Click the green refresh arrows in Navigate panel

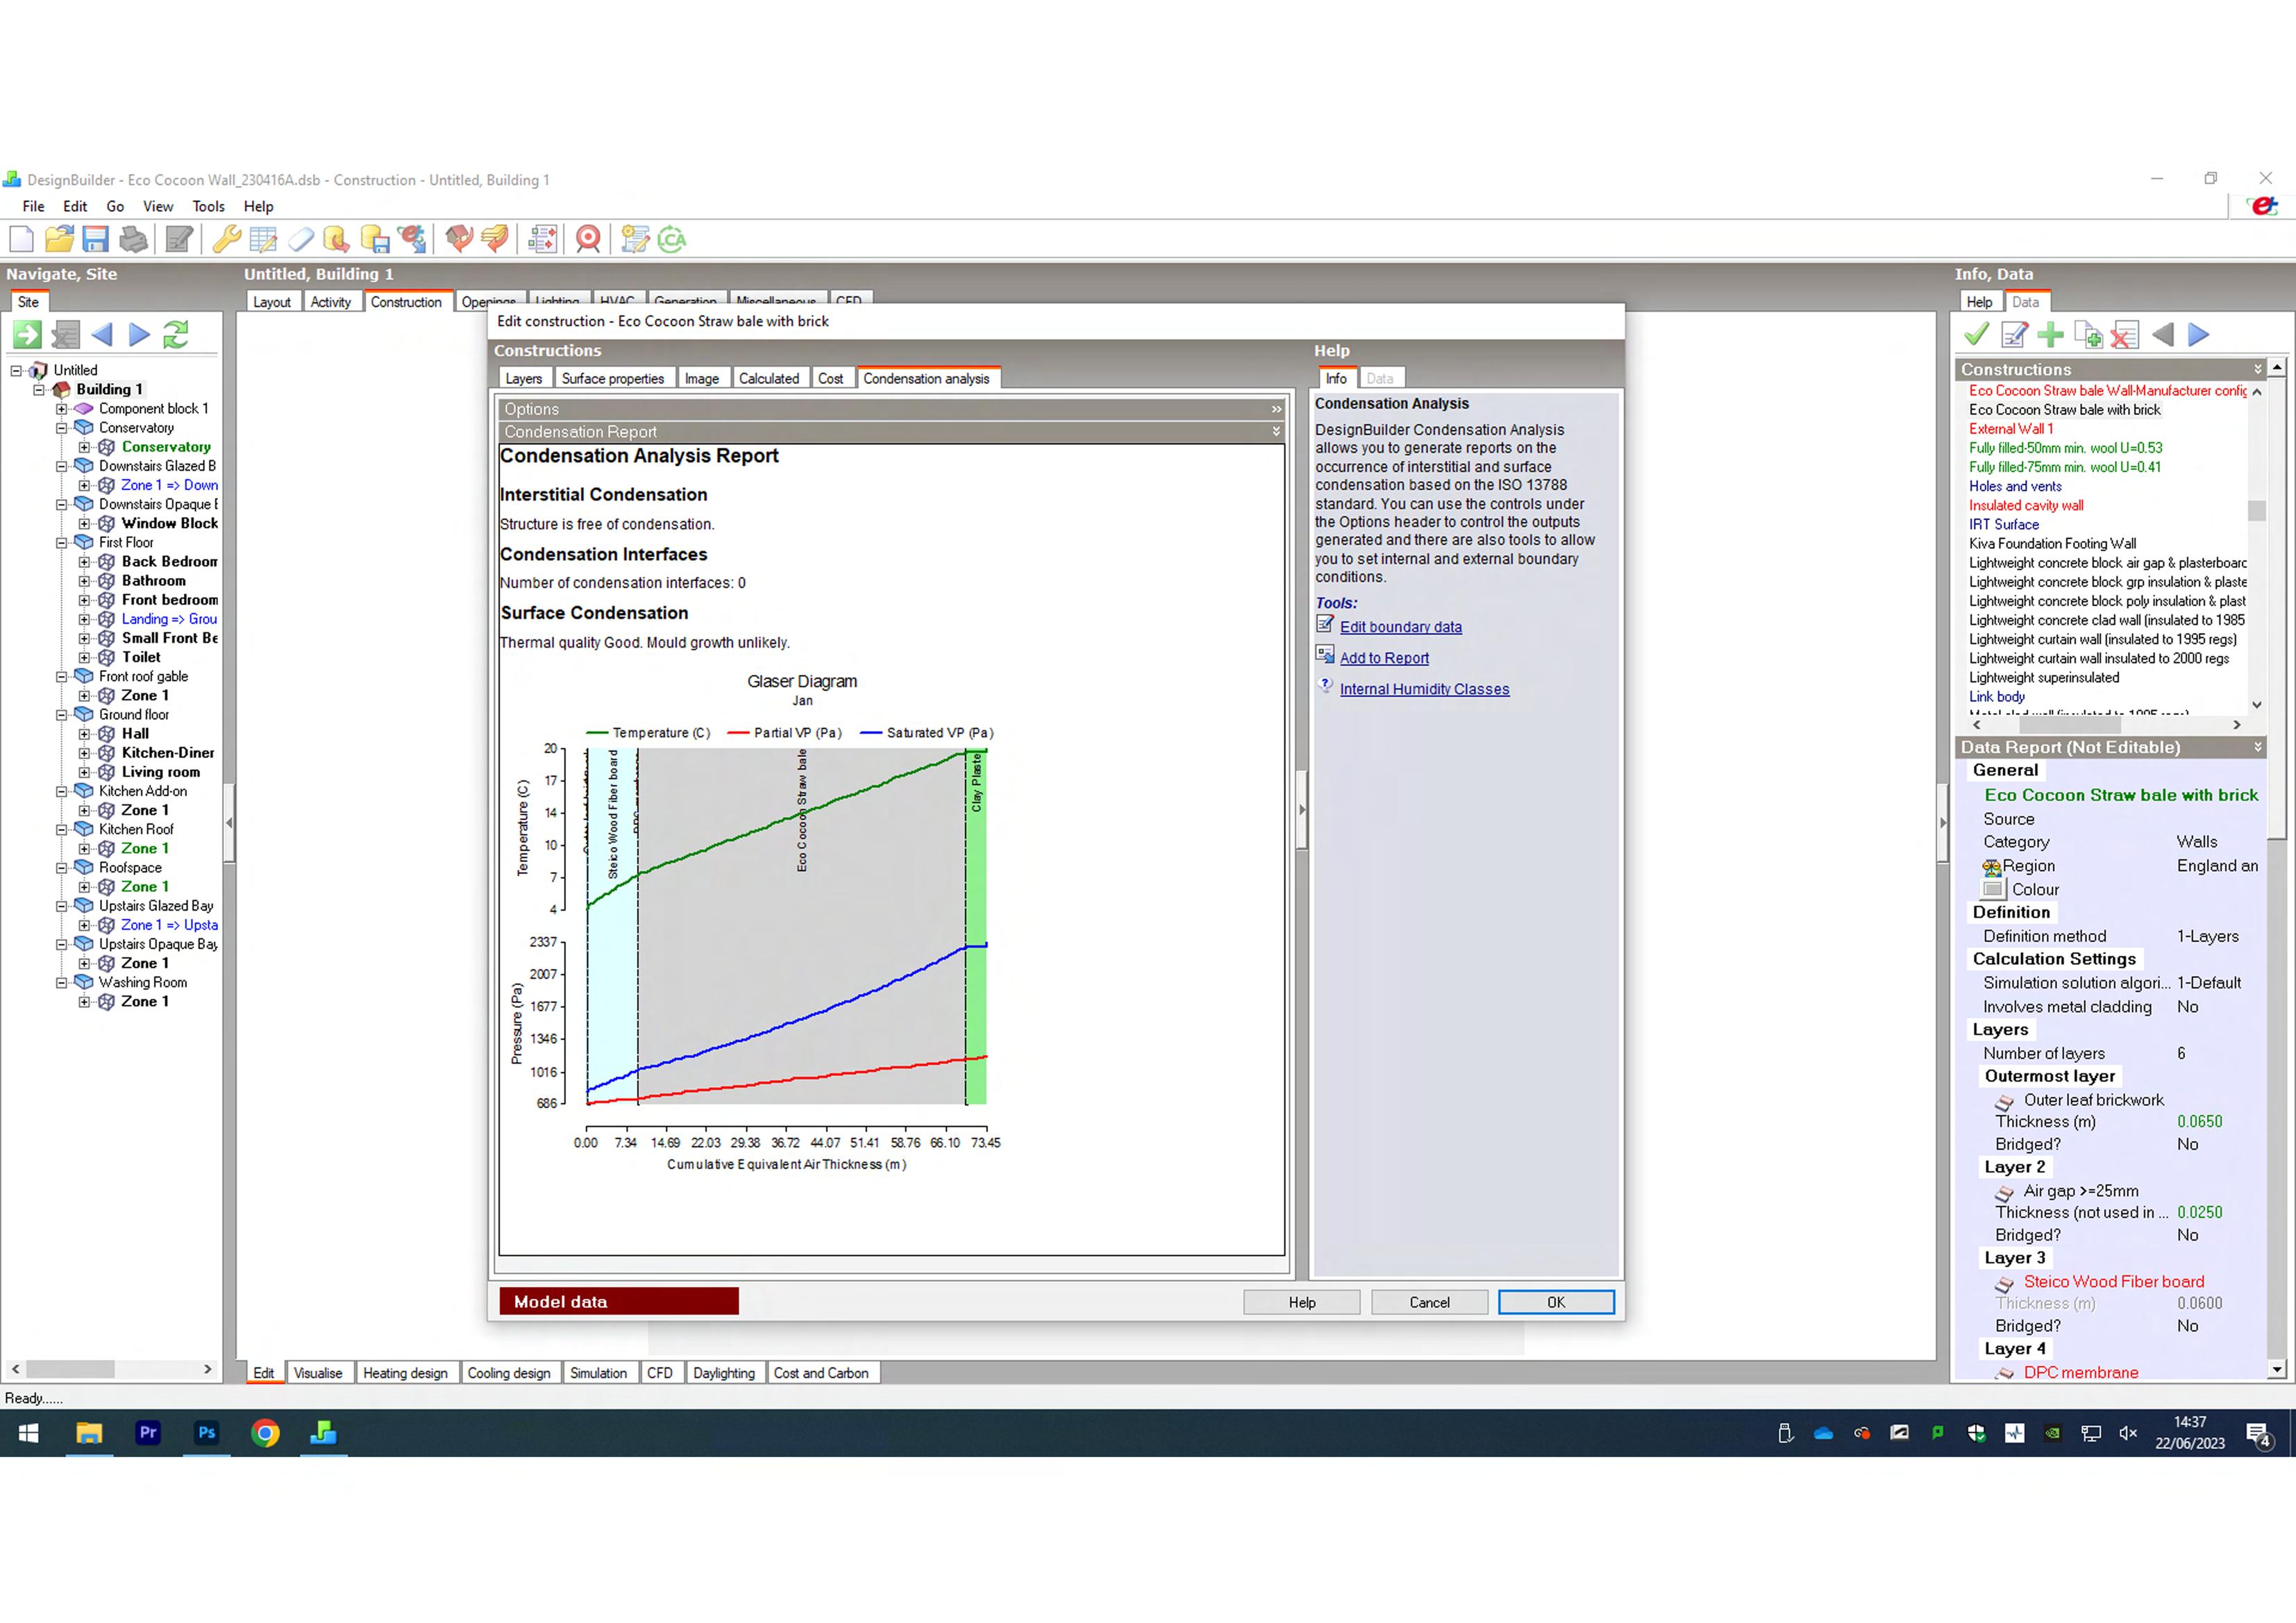176,334
